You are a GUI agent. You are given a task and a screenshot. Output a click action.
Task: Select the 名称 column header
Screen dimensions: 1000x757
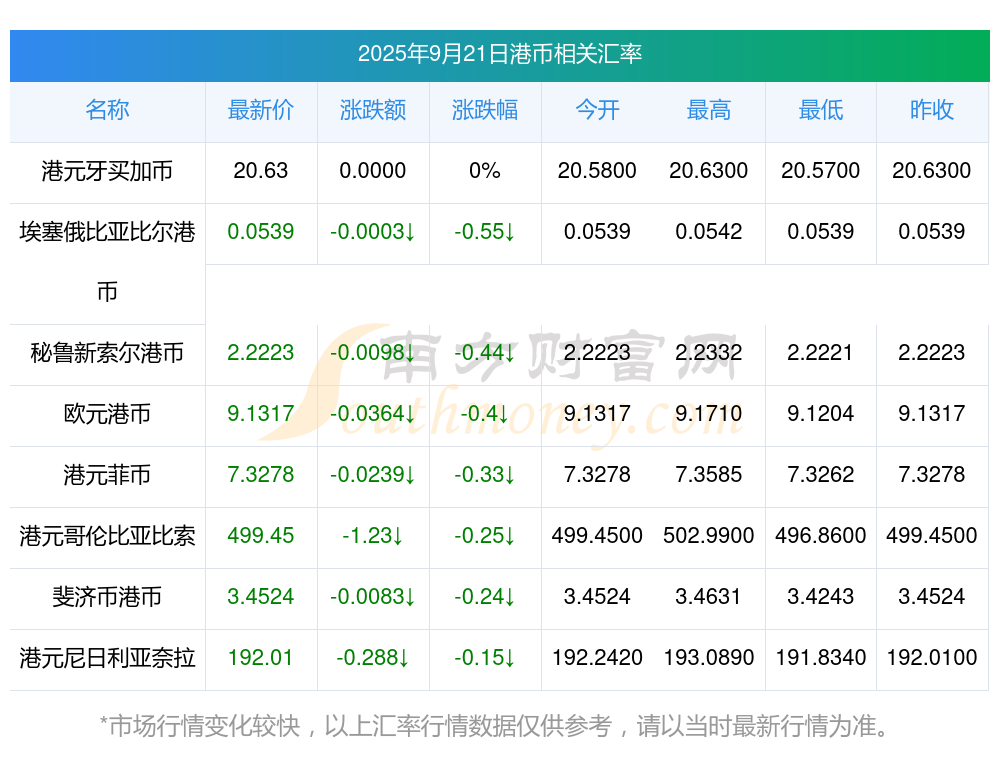[x=107, y=110]
